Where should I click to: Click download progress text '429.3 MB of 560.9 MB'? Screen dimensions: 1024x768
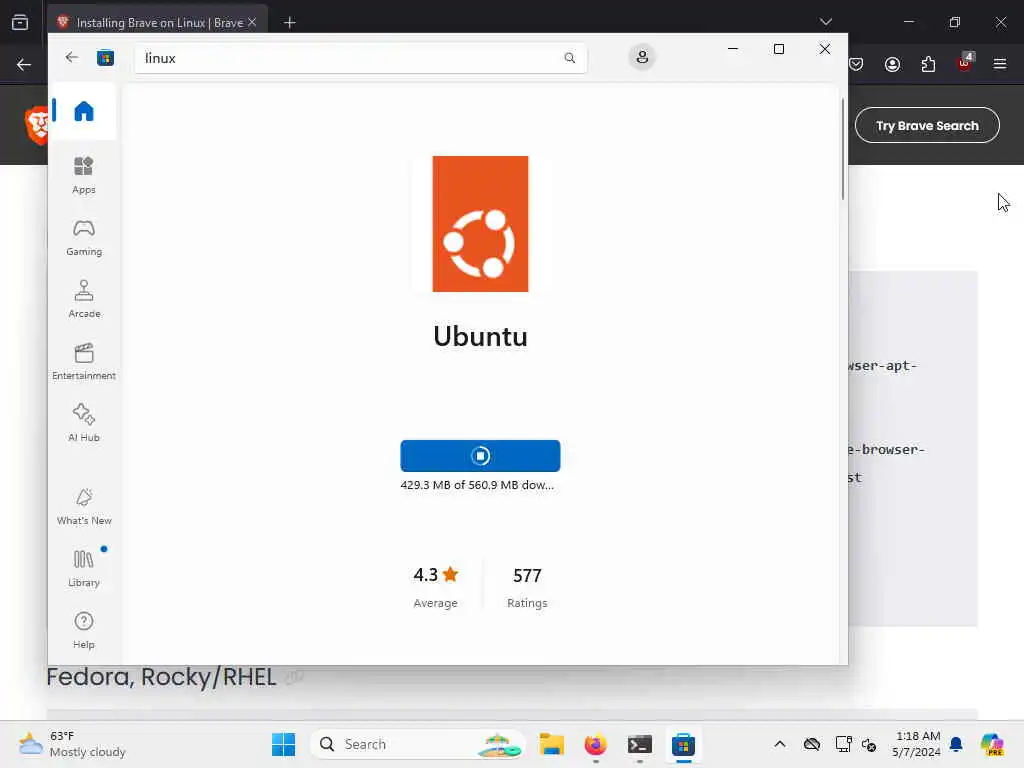[x=477, y=485]
